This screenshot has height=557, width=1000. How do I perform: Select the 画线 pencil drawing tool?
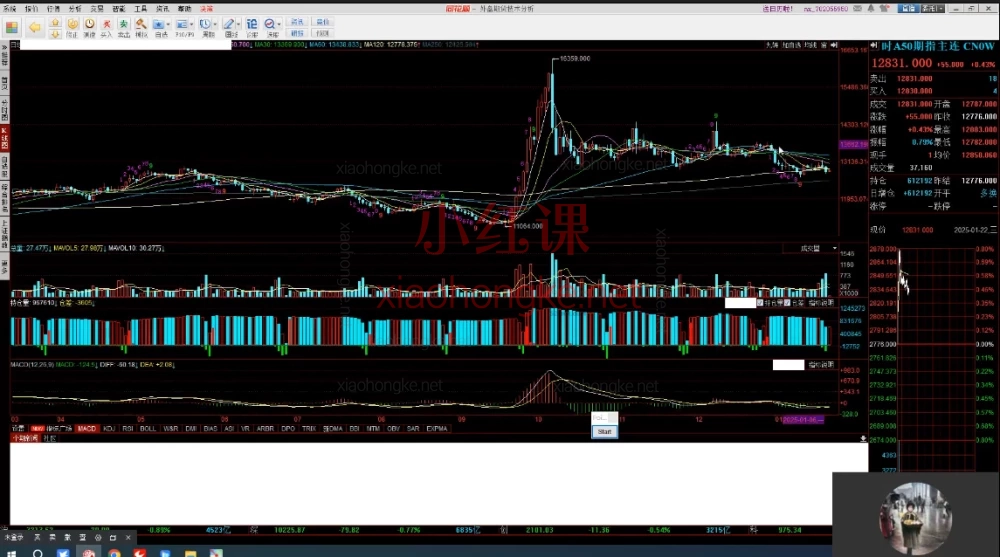tap(229, 27)
